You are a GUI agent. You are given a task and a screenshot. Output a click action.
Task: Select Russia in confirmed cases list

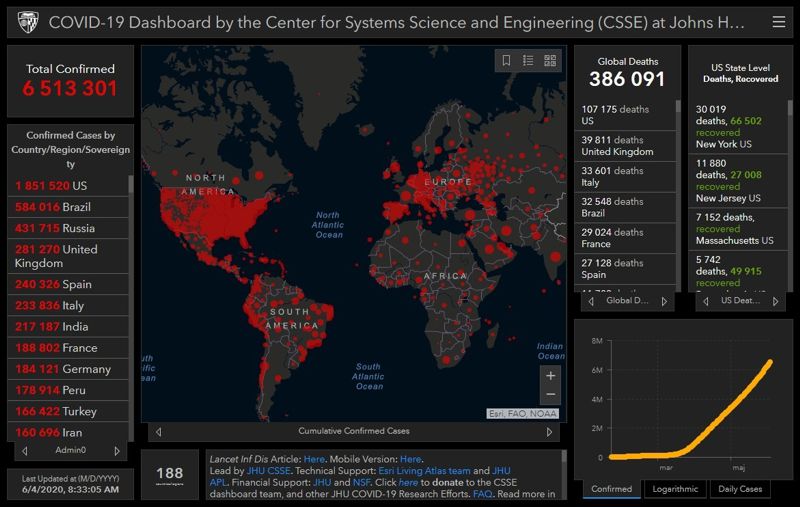pos(68,228)
